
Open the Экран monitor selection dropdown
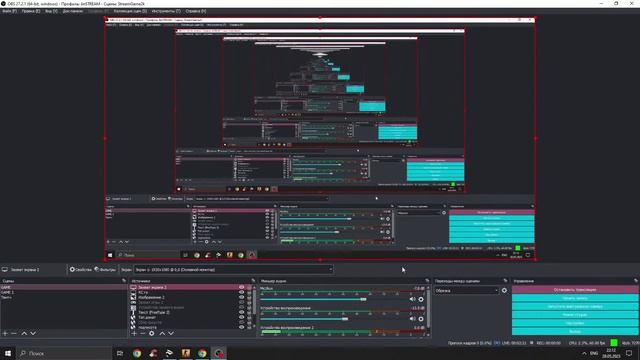click(233, 269)
